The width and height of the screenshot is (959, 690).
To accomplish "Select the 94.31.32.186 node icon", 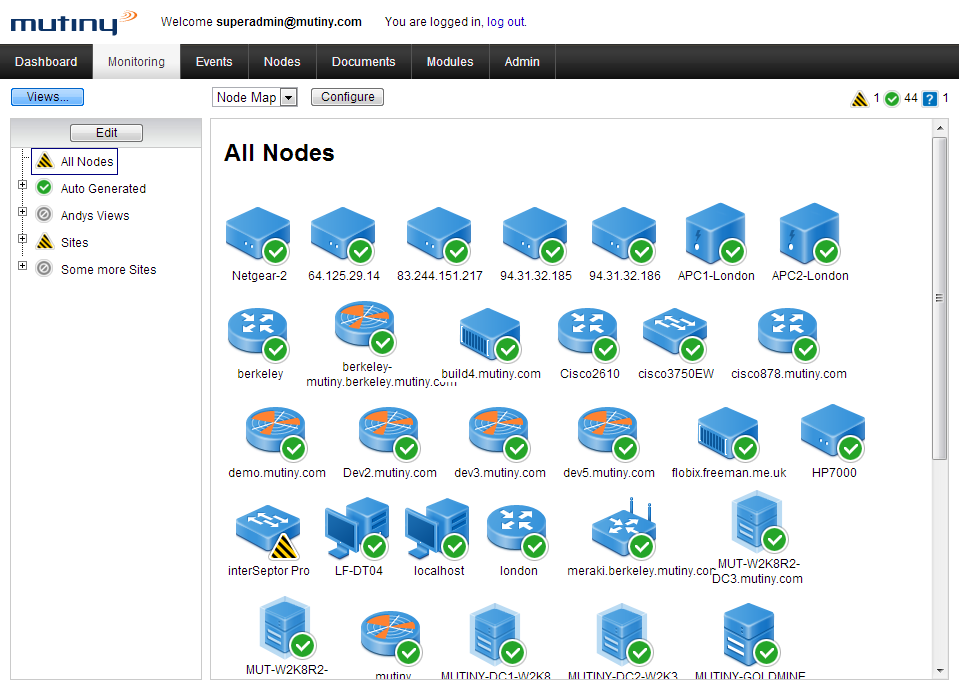I will click(624, 235).
